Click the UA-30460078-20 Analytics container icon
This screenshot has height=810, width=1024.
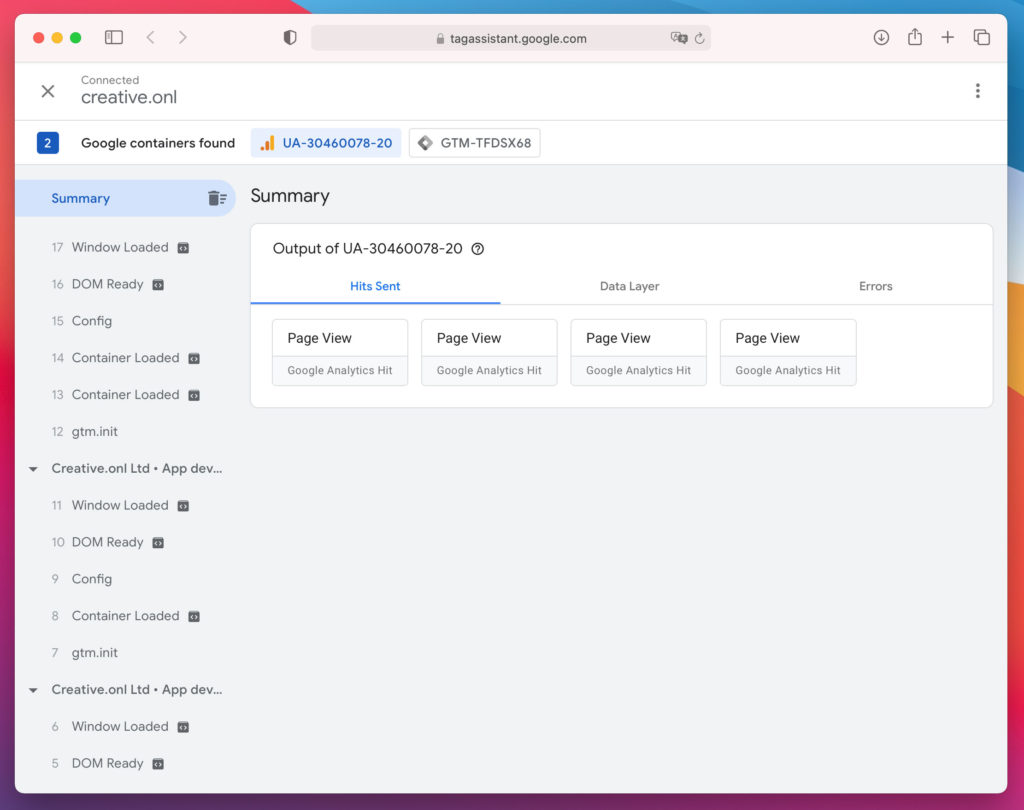(x=267, y=143)
